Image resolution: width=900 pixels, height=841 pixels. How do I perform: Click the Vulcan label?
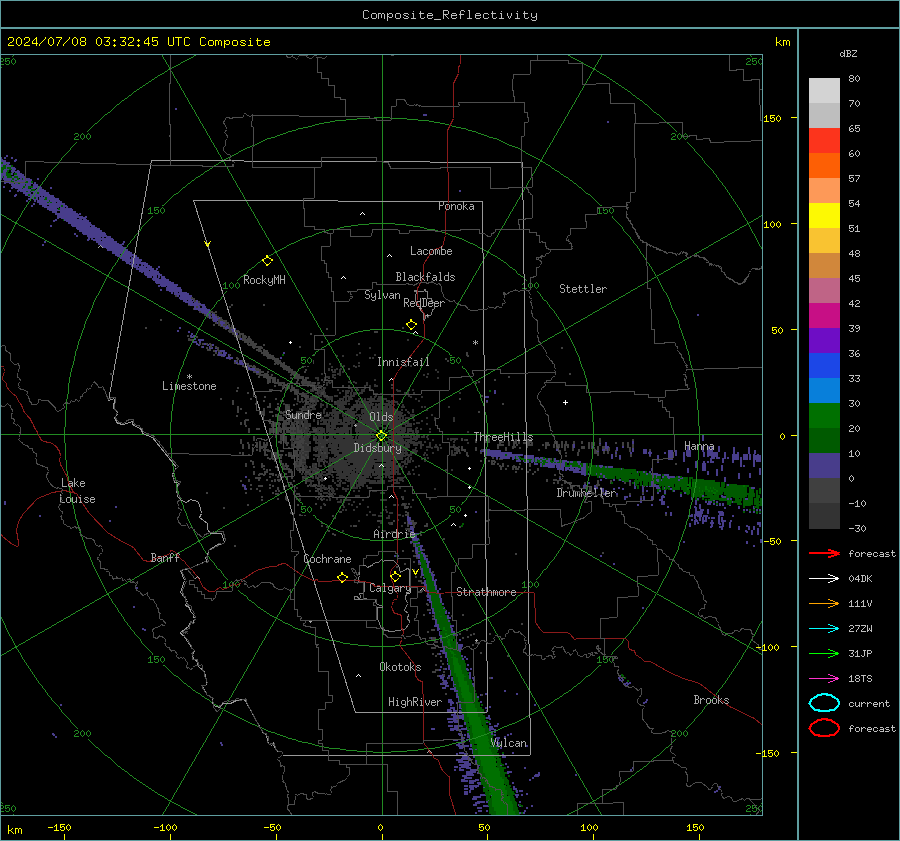tap(509, 743)
